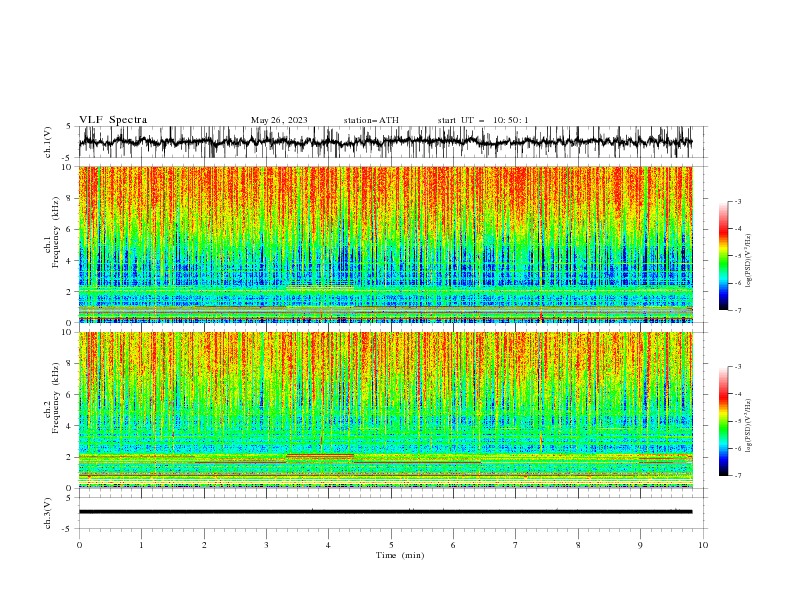Click the "-7" label on the ch.2 colorbar

click(737, 475)
